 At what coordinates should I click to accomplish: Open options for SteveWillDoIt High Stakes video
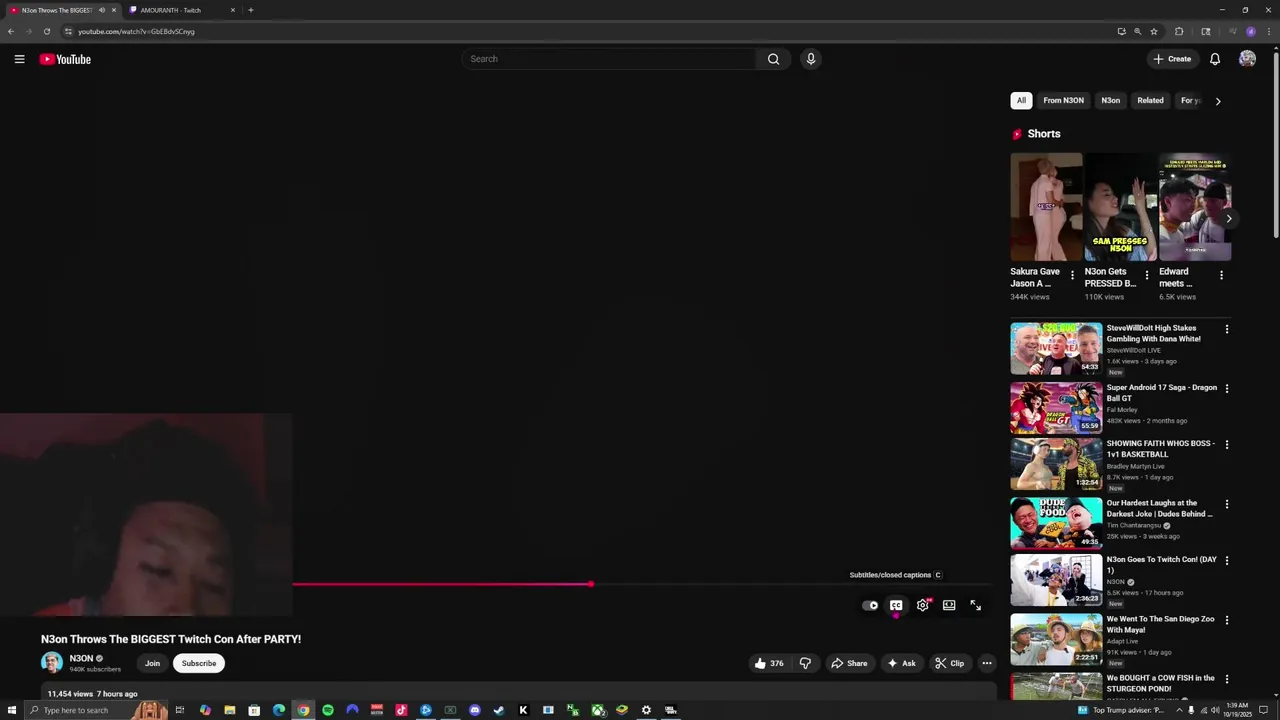pos(1227,329)
